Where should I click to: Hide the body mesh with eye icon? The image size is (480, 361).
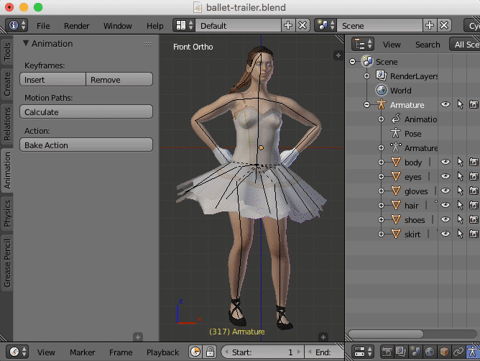pyautogui.click(x=445, y=162)
